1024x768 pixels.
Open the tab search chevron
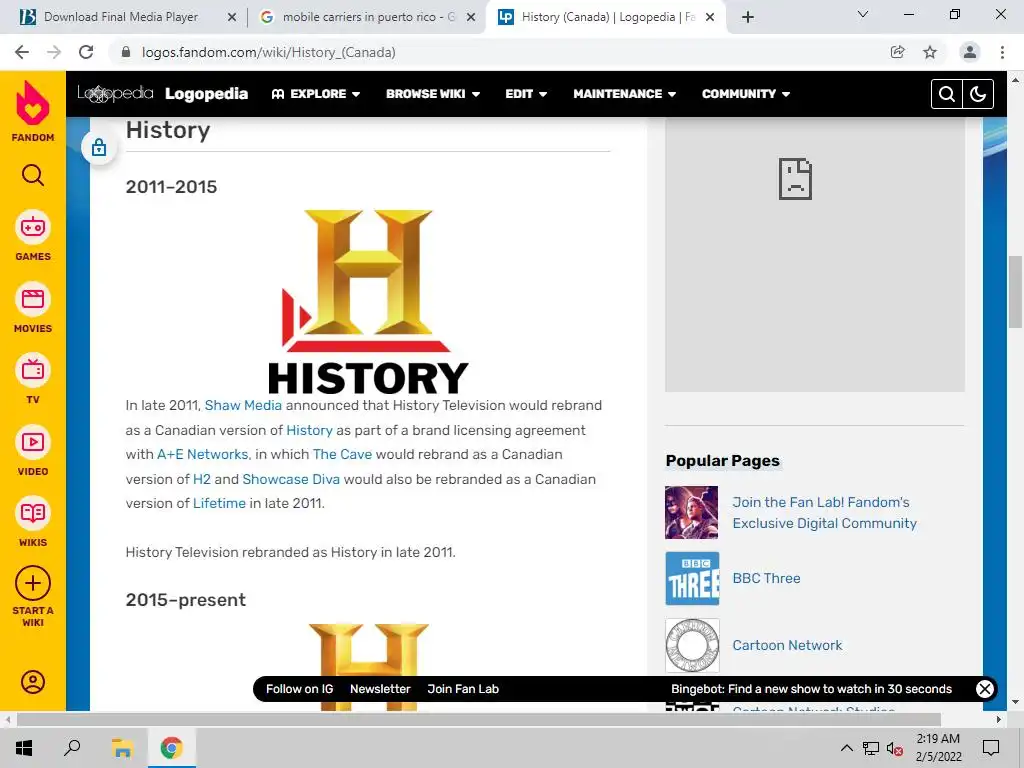click(x=863, y=14)
